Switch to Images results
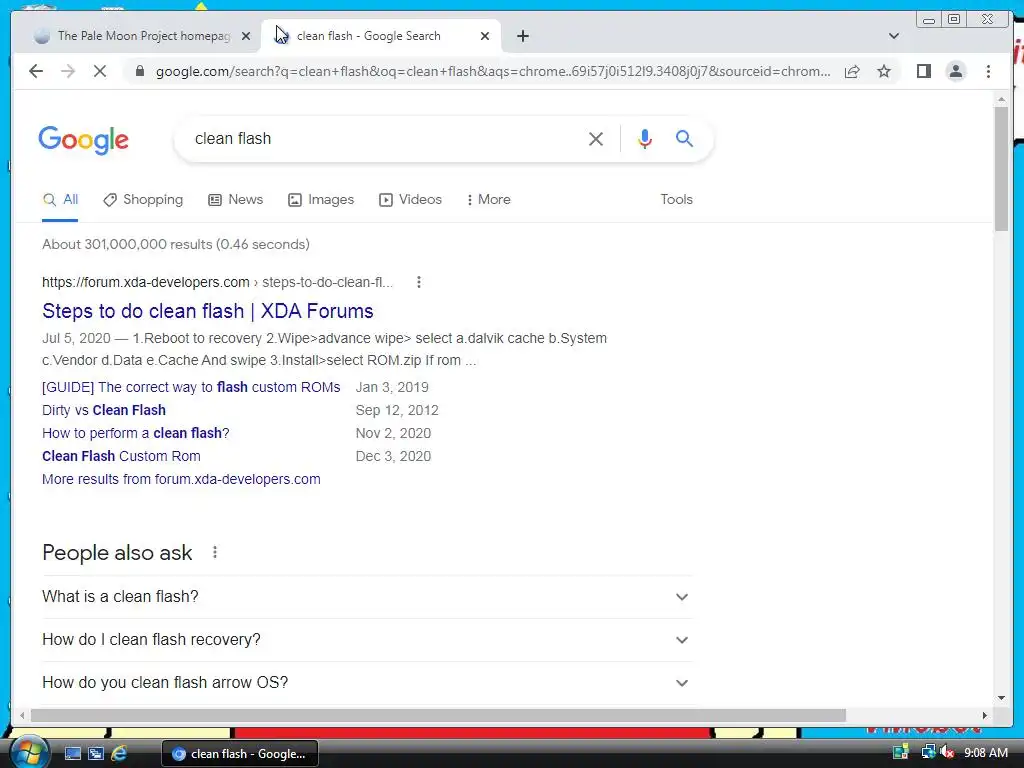This screenshot has width=1024, height=768. [321, 200]
